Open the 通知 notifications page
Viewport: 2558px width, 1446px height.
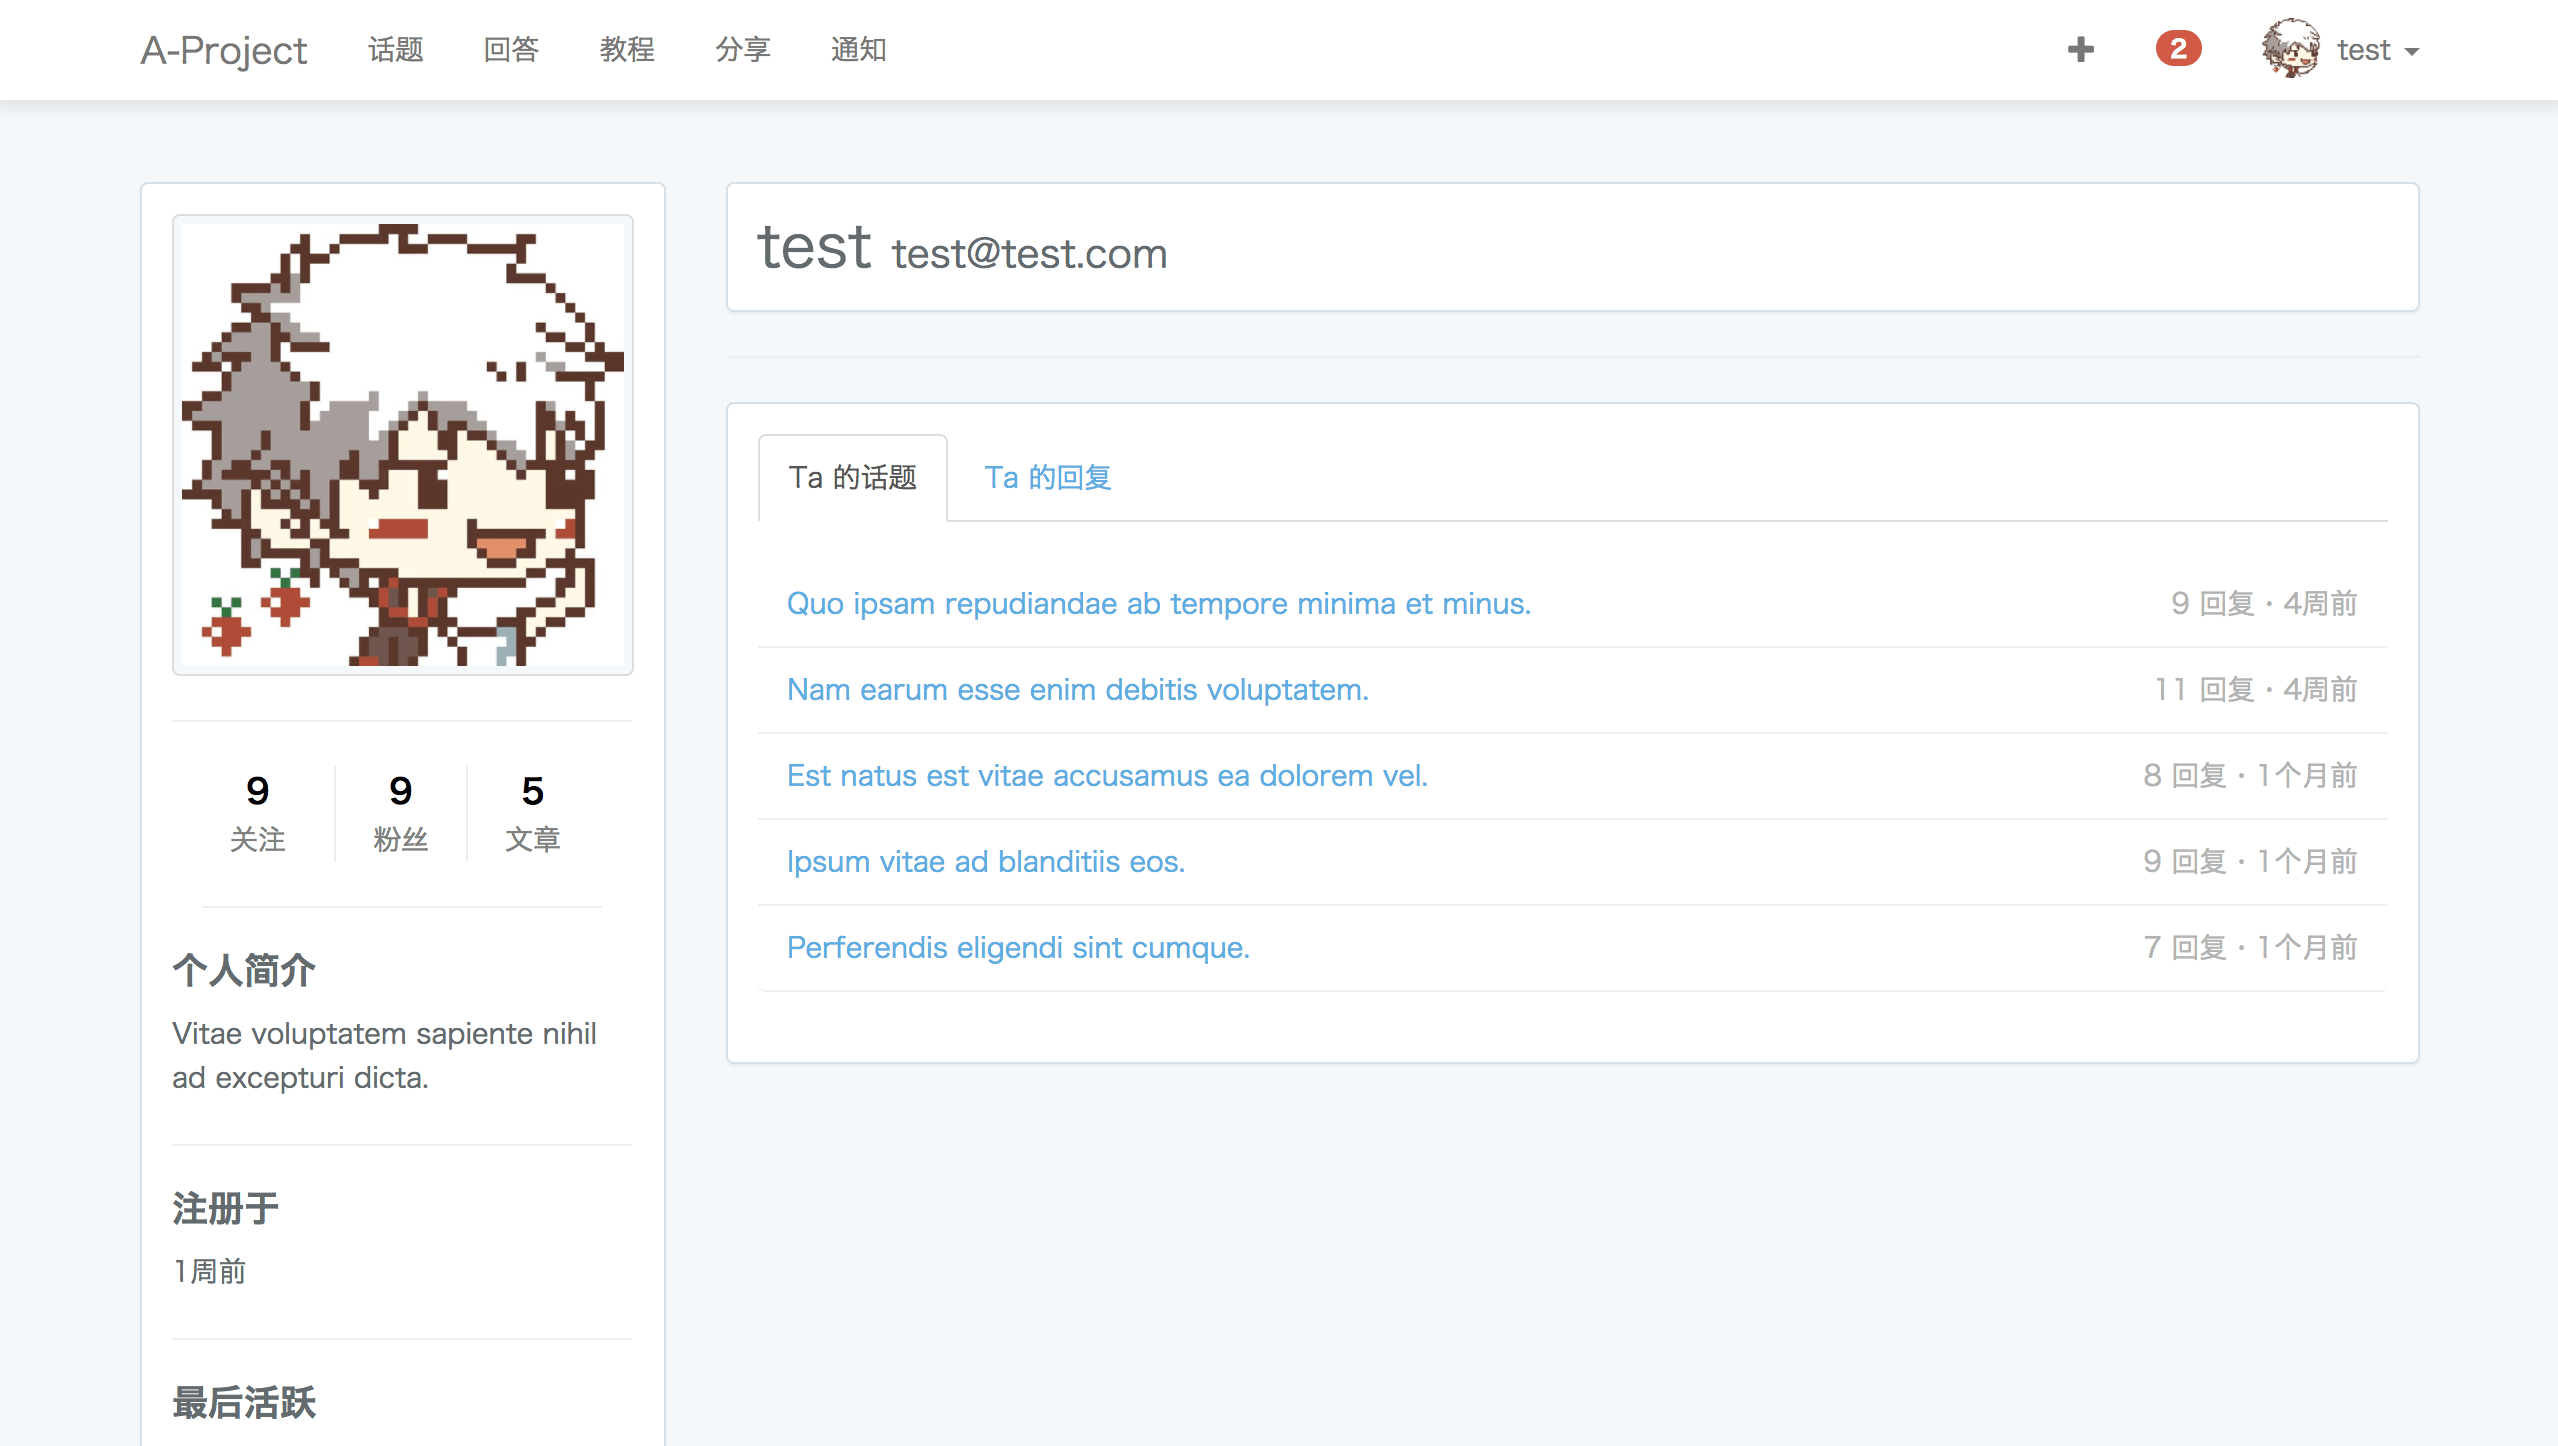[858, 50]
